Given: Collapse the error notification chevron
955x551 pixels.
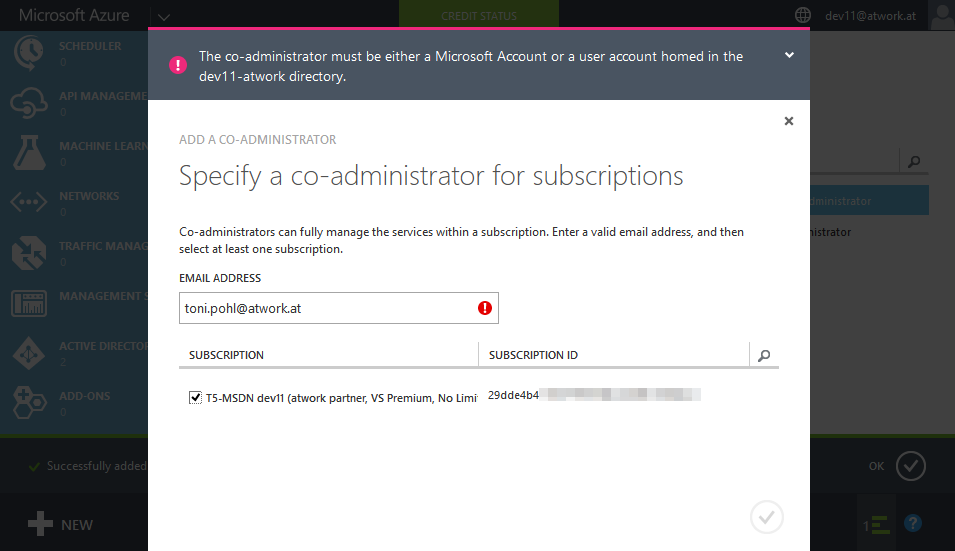Looking at the screenshot, I should [x=789, y=56].
